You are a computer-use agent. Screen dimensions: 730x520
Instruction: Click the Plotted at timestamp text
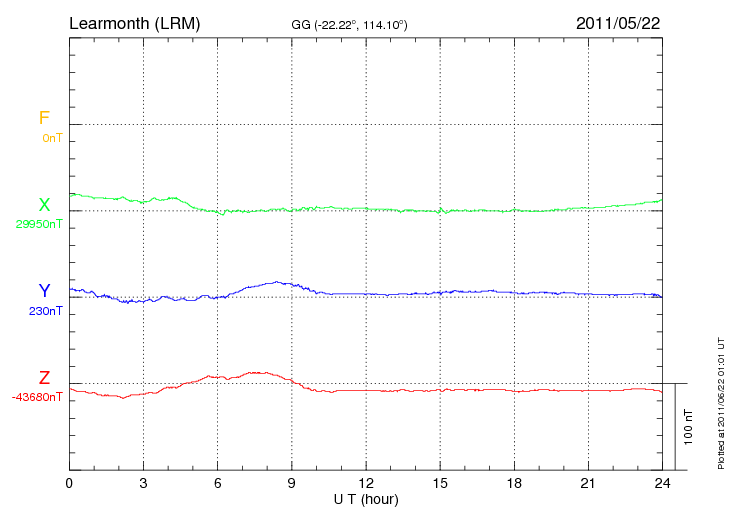click(x=721, y=402)
